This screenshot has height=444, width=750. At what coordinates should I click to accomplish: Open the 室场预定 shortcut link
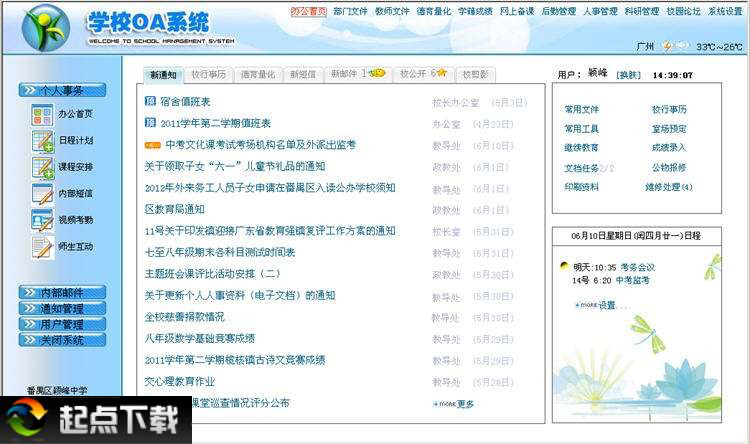pyautogui.click(x=669, y=129)
